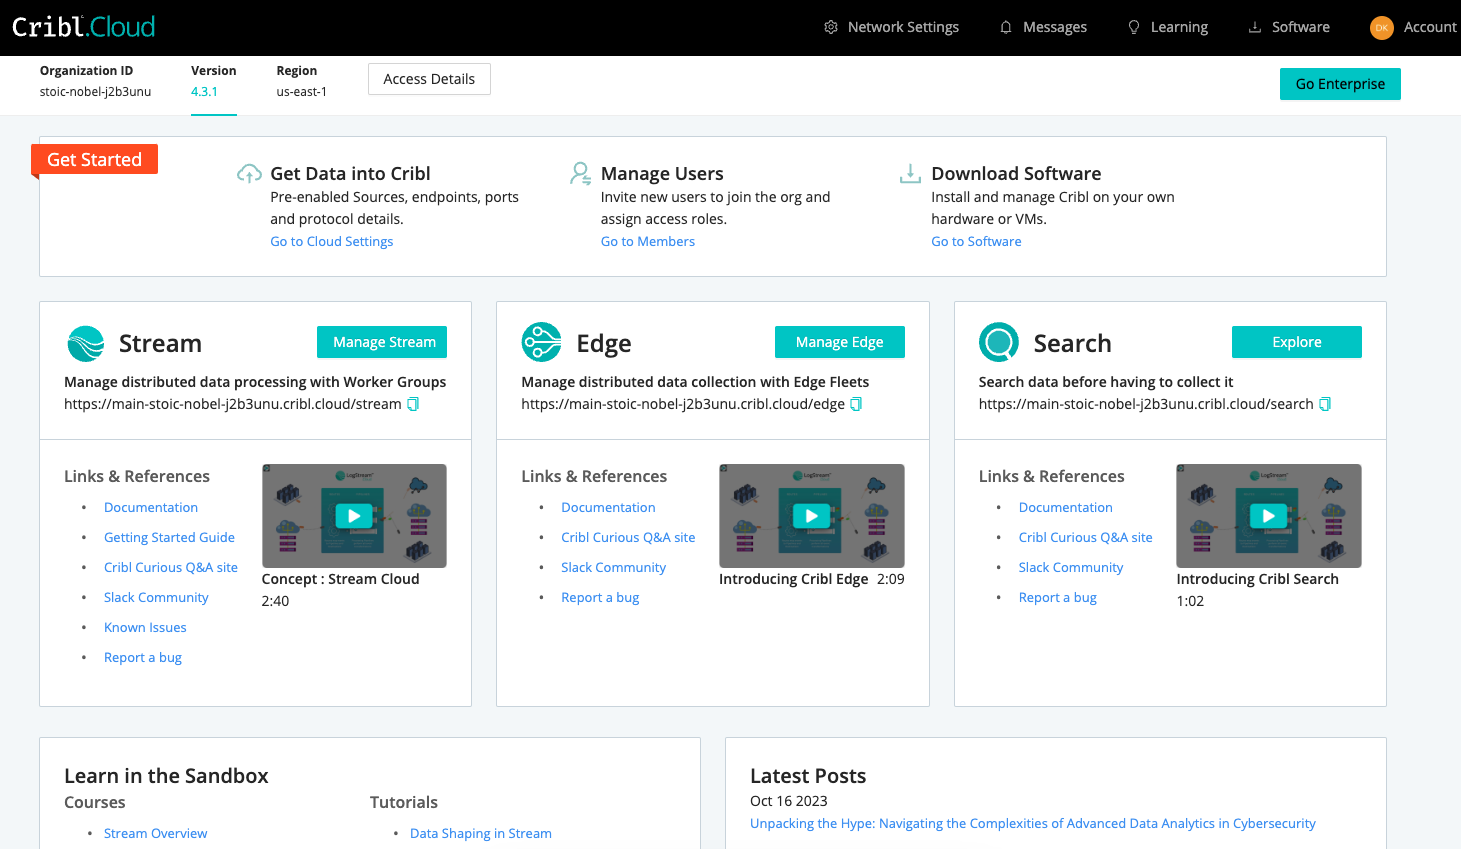Click the Search magnifier product icon

click(x=999, y=343)
